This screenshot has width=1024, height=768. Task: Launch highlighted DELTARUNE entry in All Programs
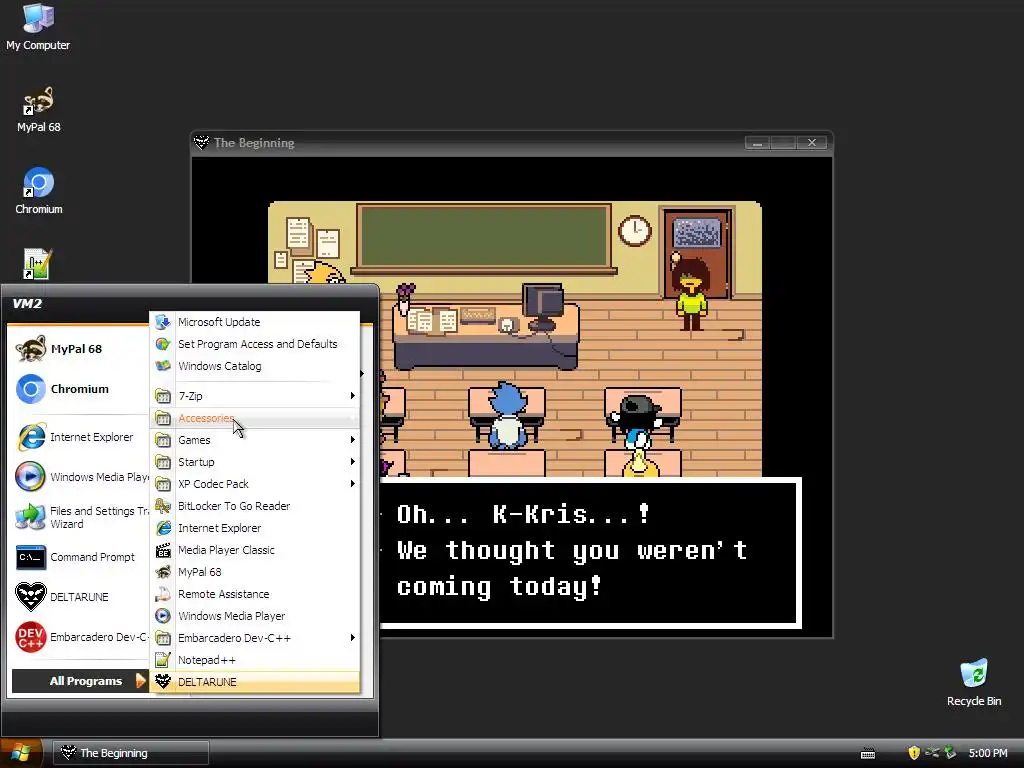tap(255, 682)
